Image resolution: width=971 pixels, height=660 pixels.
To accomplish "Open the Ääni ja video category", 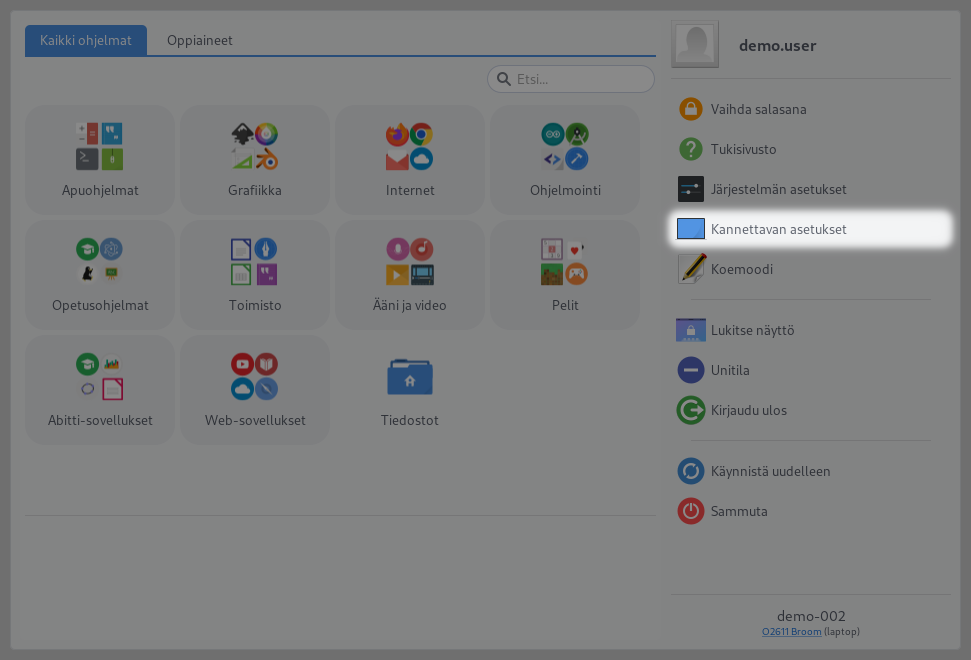I will click(x=409, y=275).
